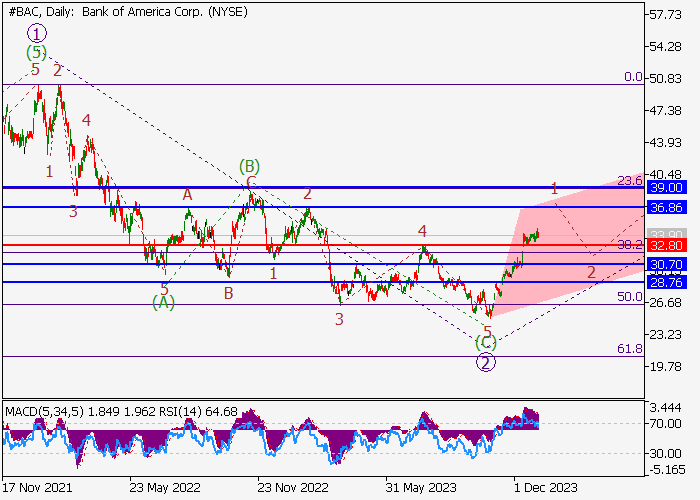Screen dimensions: 700x500
Task: Select the 23 May 2022 date label
Action: point(165,487)
